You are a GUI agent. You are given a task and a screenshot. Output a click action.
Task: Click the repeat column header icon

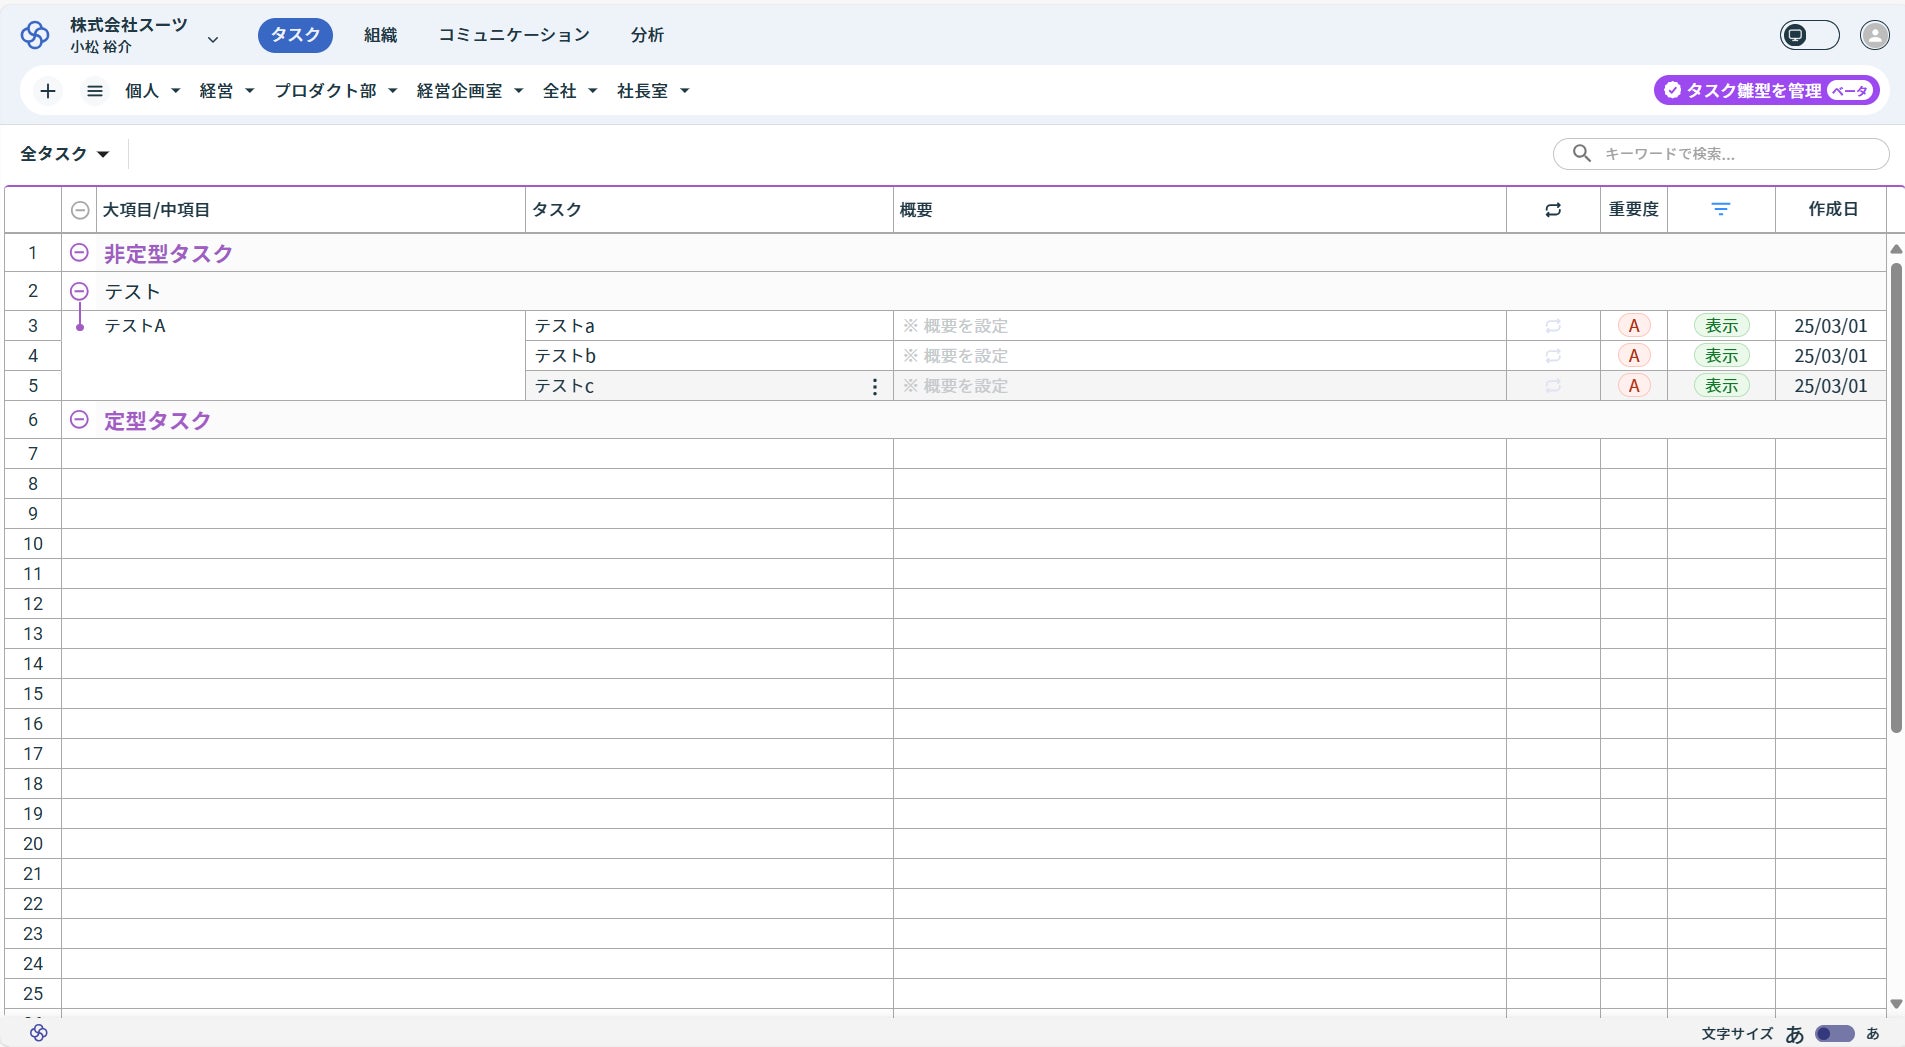coord(1553,210)
